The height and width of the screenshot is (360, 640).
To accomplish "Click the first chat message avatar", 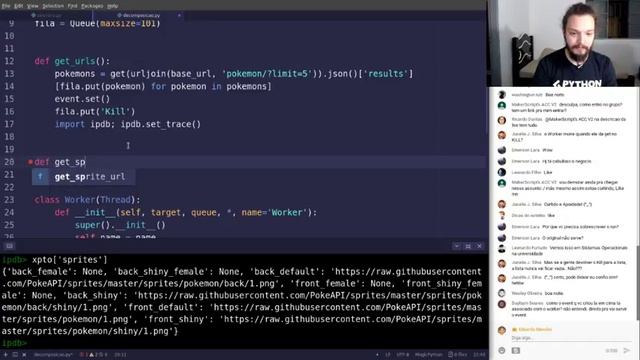I will point(502,95).
